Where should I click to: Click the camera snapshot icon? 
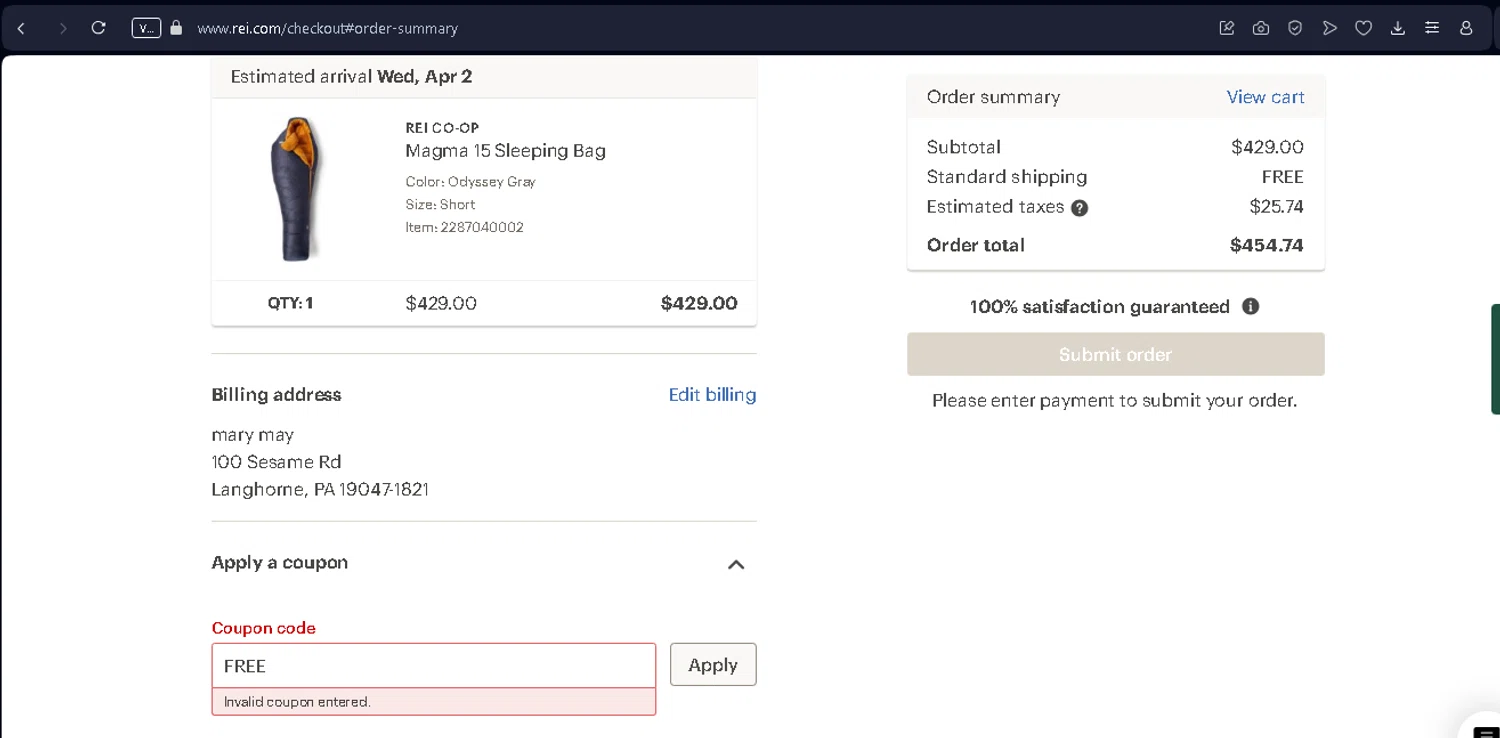point(1261,28)
